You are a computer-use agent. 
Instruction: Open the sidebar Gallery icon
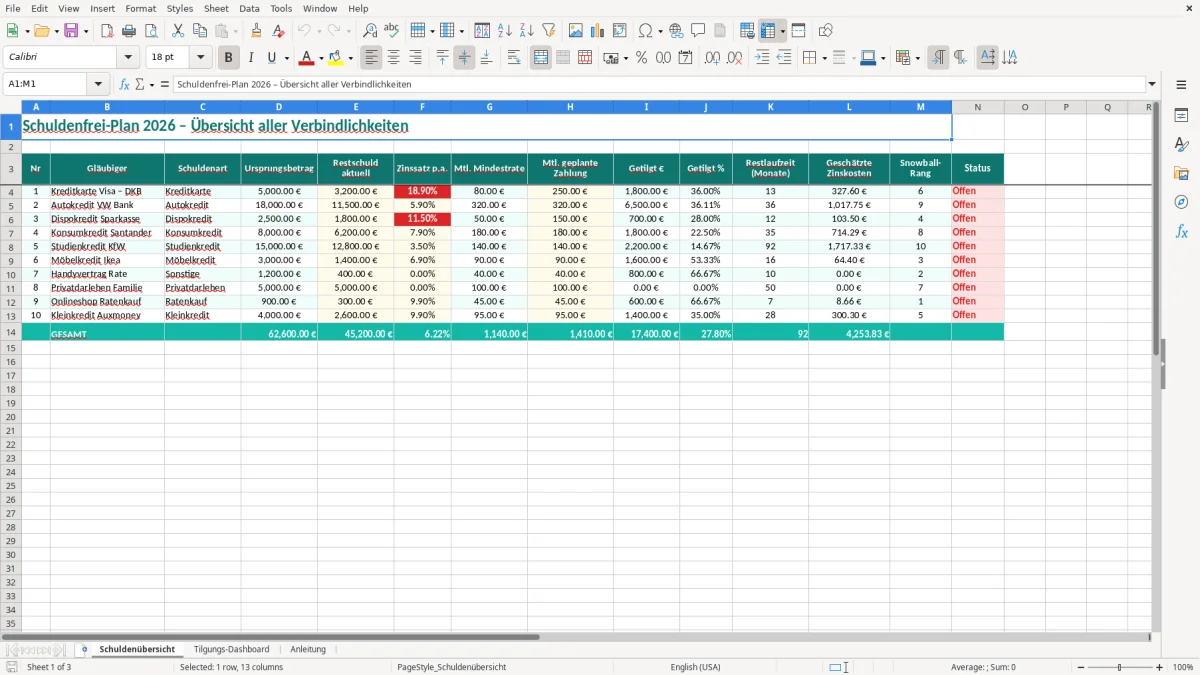tap(1181, 173)
